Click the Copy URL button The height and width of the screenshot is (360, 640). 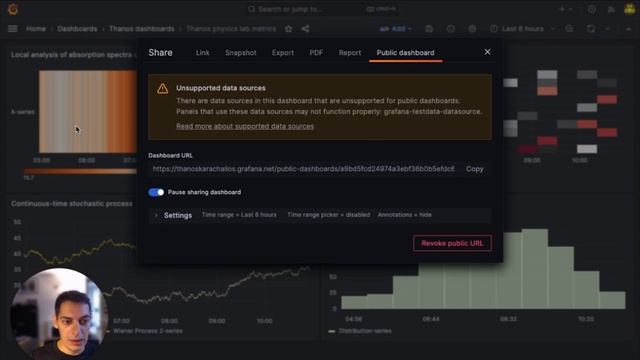pos(475,169)
